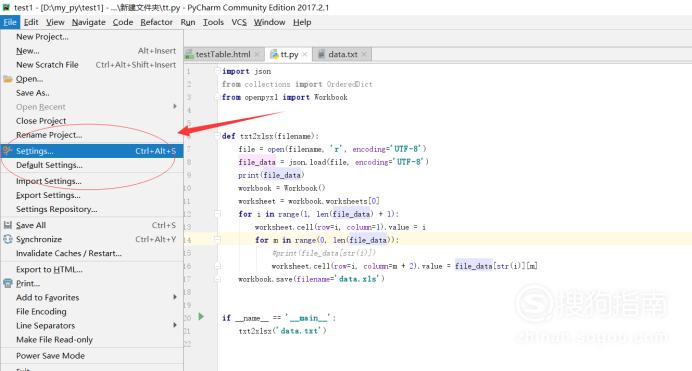Open Settings Repository...

92,209
